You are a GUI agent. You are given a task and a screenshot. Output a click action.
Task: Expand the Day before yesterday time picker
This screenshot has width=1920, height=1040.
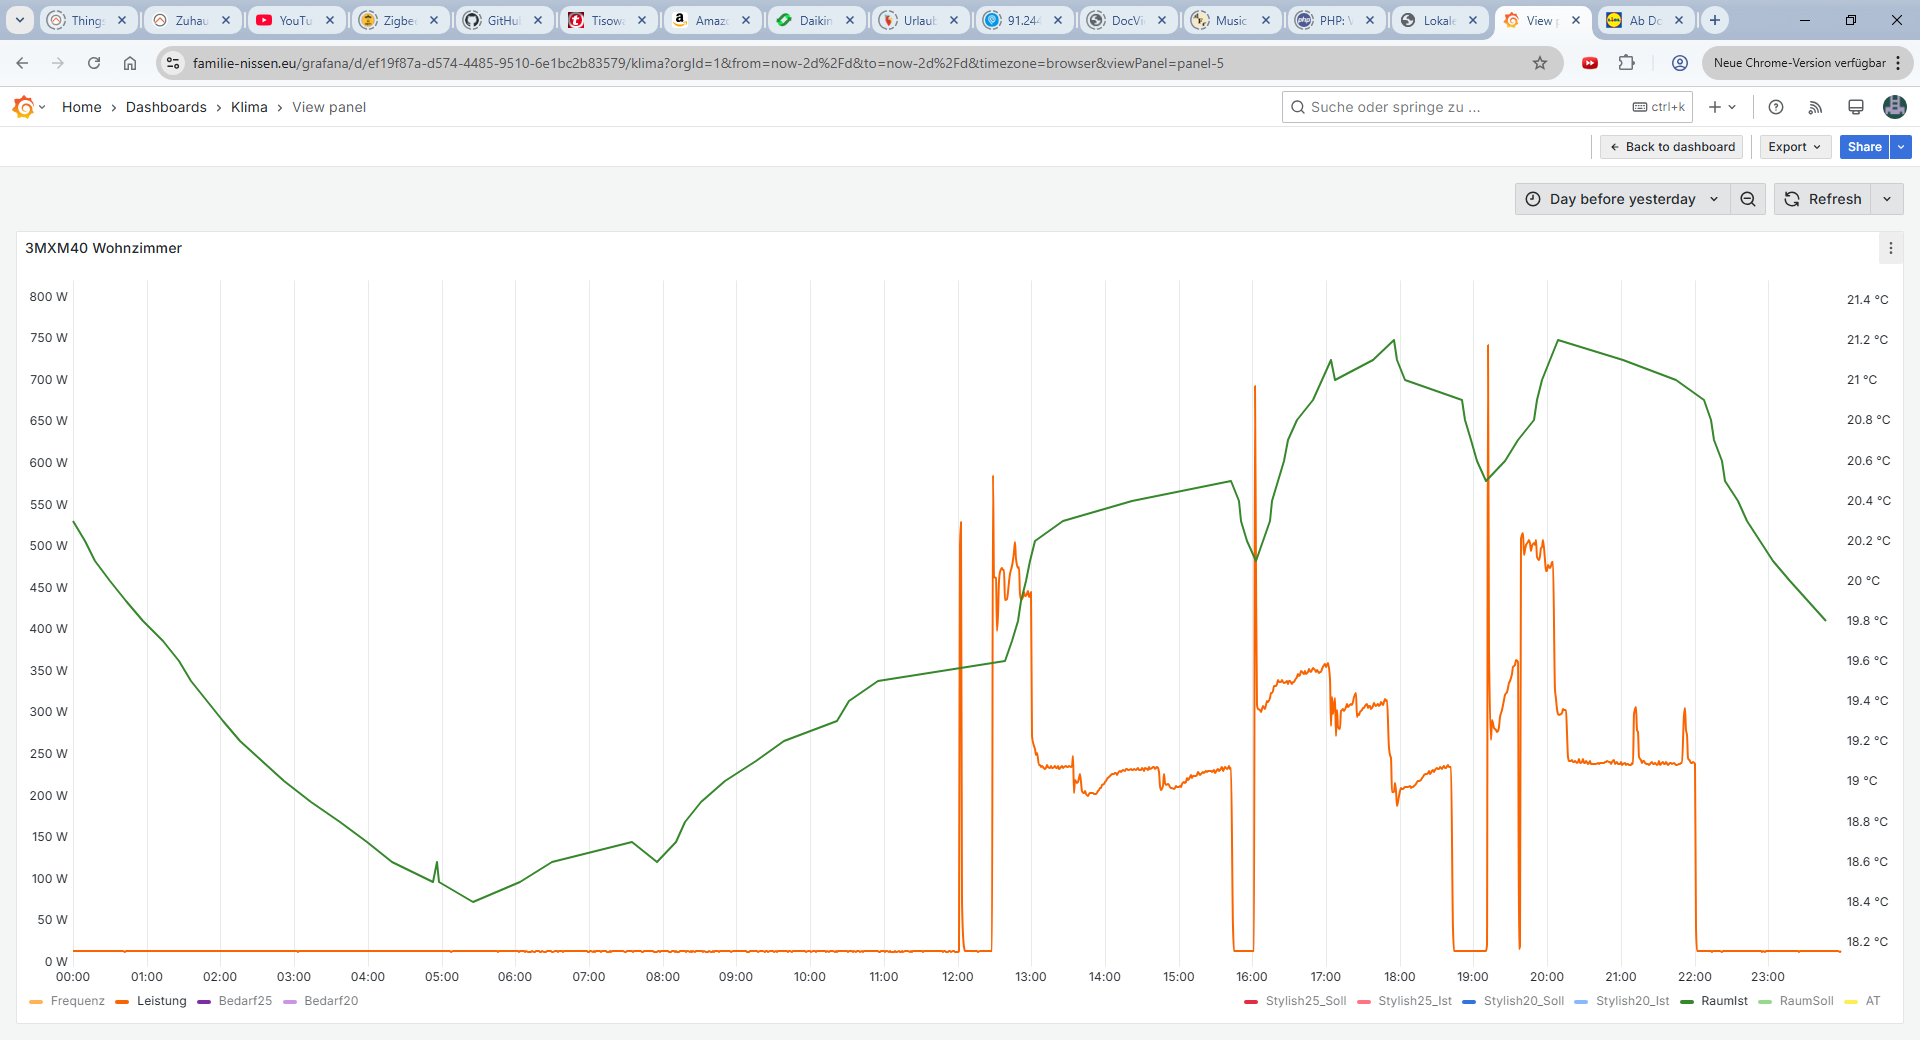click(x=1622, y=199)
